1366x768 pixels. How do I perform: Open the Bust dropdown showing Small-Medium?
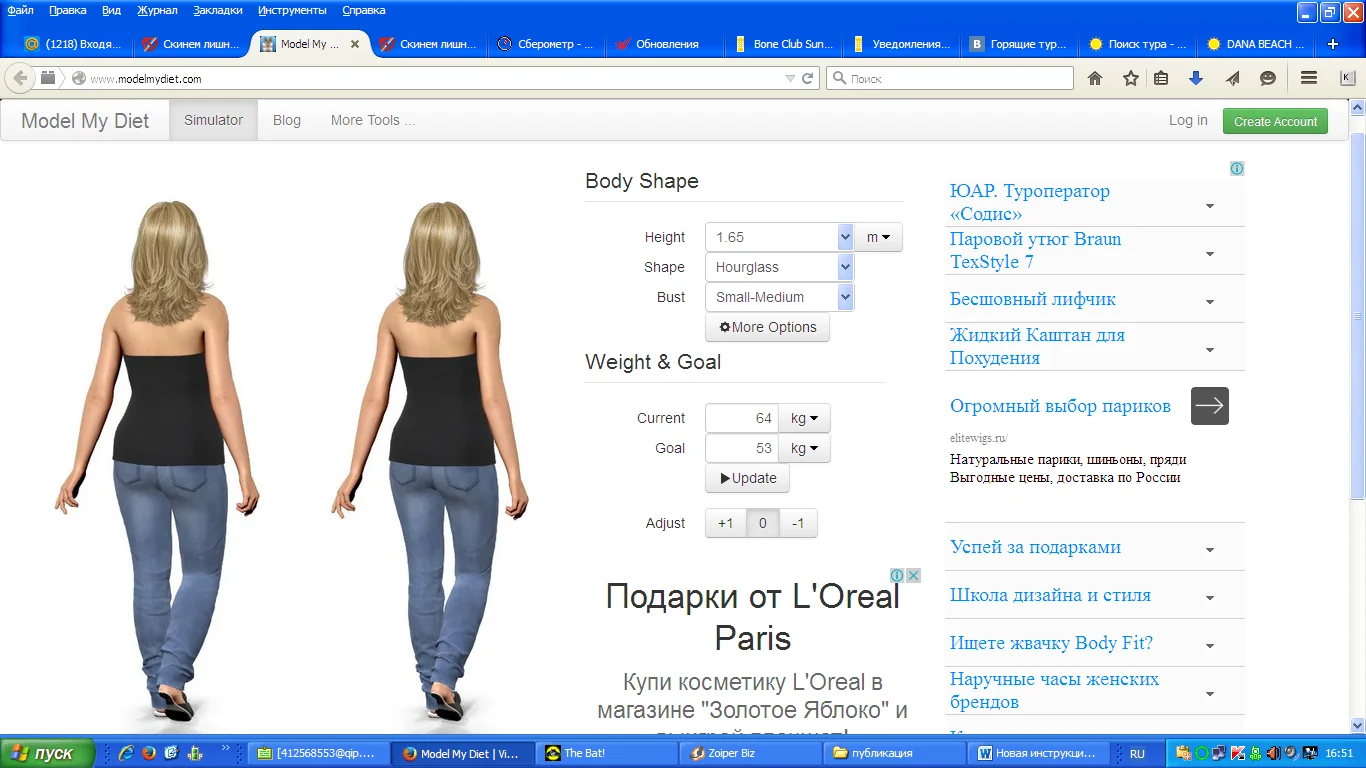(779, 297)
